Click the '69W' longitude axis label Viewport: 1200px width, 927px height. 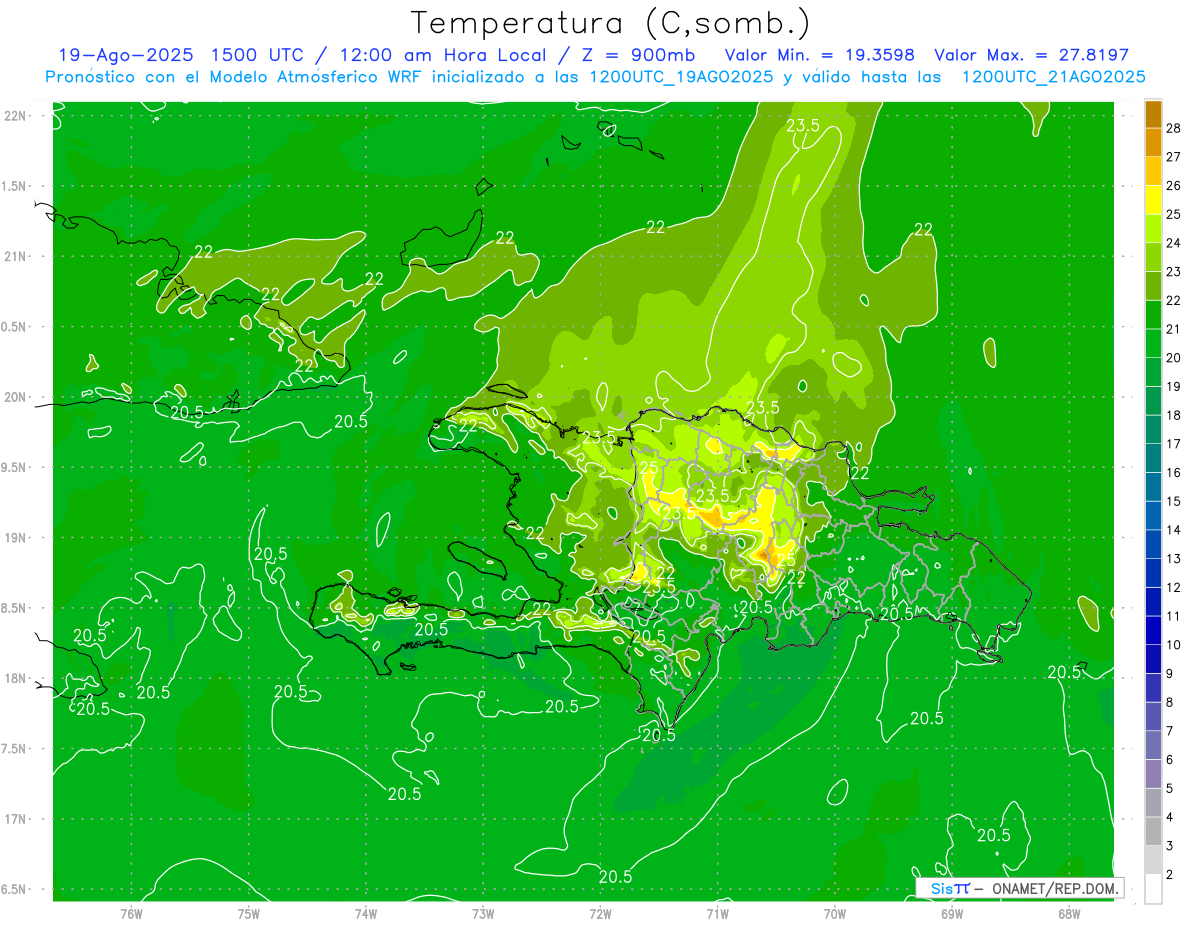click(x=952, y=914)
